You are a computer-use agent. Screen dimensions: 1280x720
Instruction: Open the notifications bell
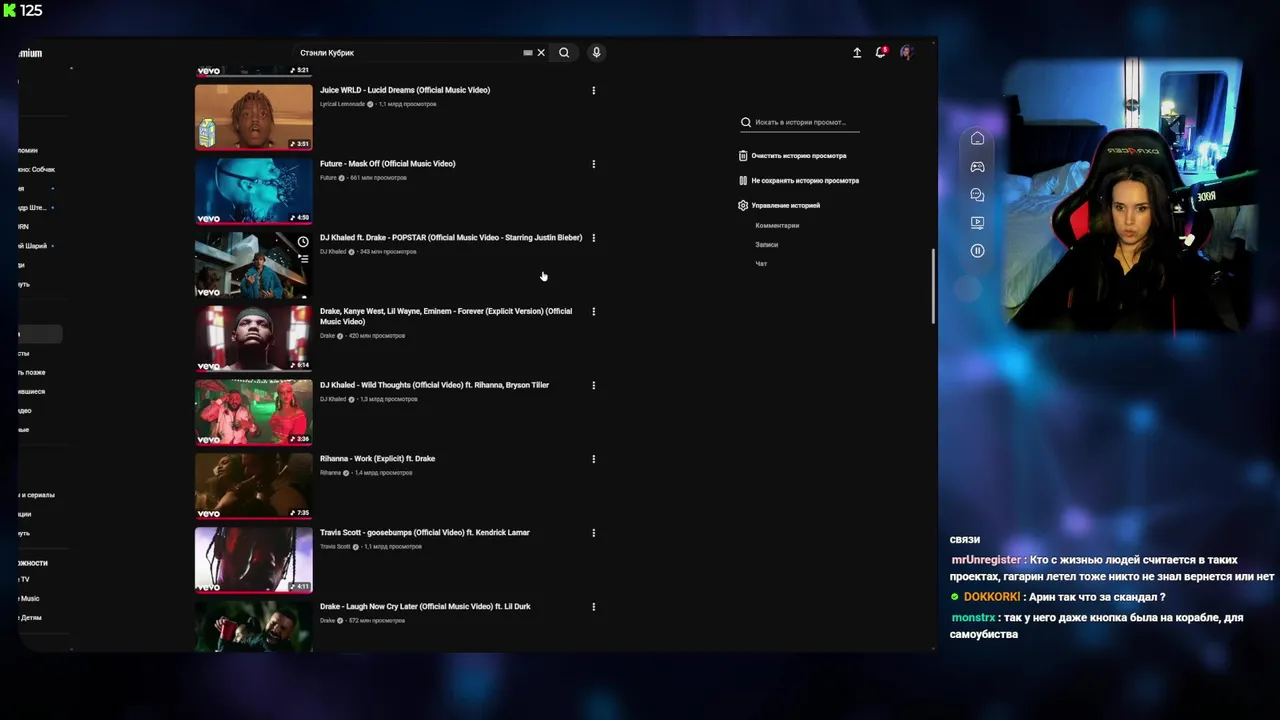[881, 52]
